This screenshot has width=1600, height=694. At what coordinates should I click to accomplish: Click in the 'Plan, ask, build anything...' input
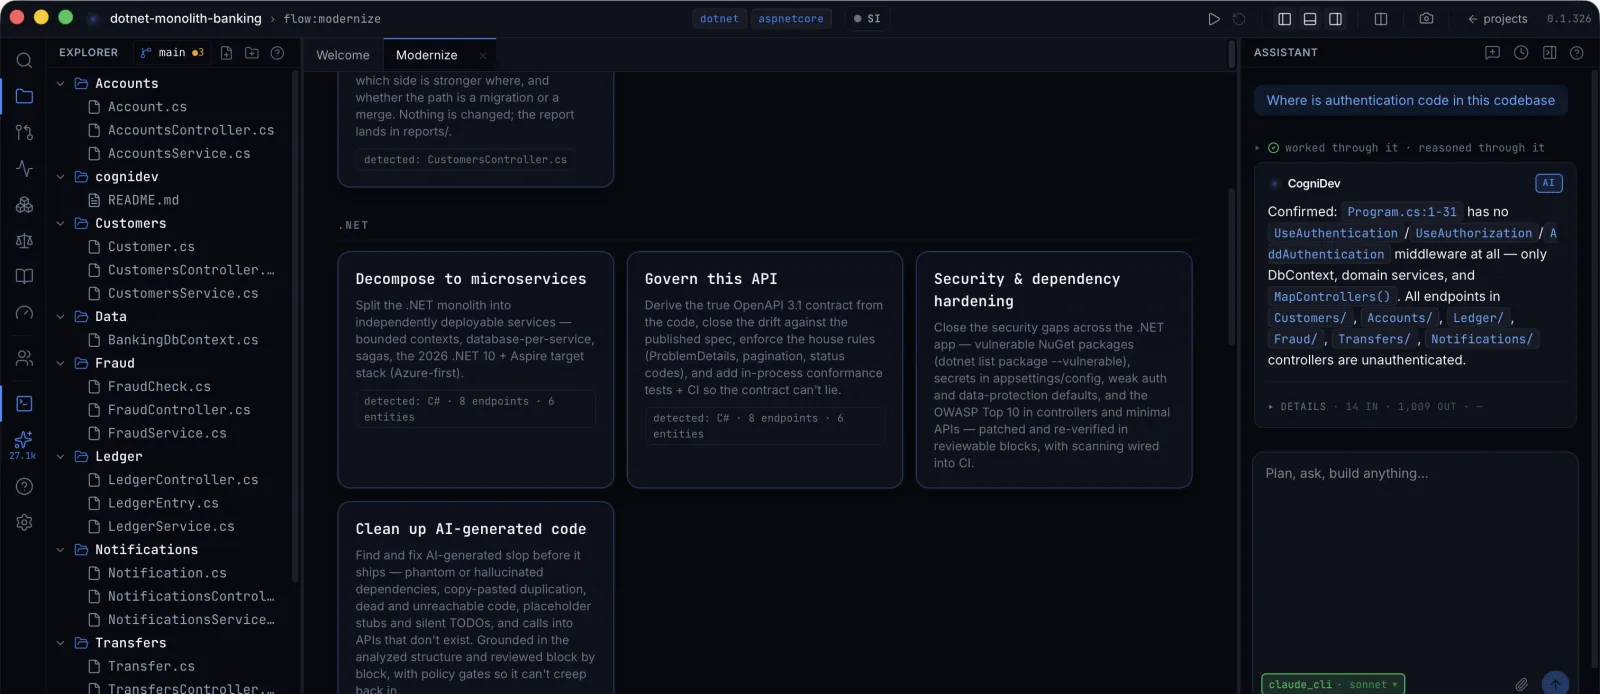pyautogui.click(x=1415, y=560)
